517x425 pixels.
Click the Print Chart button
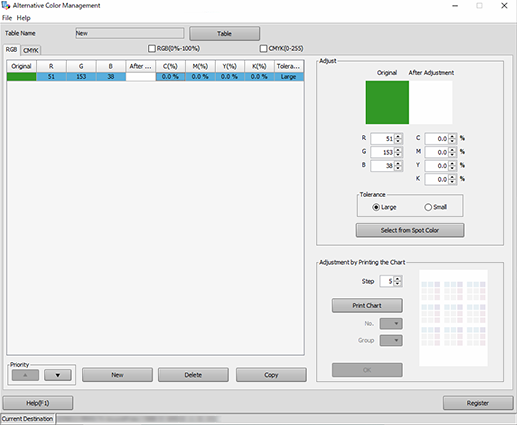coord(367,306)
